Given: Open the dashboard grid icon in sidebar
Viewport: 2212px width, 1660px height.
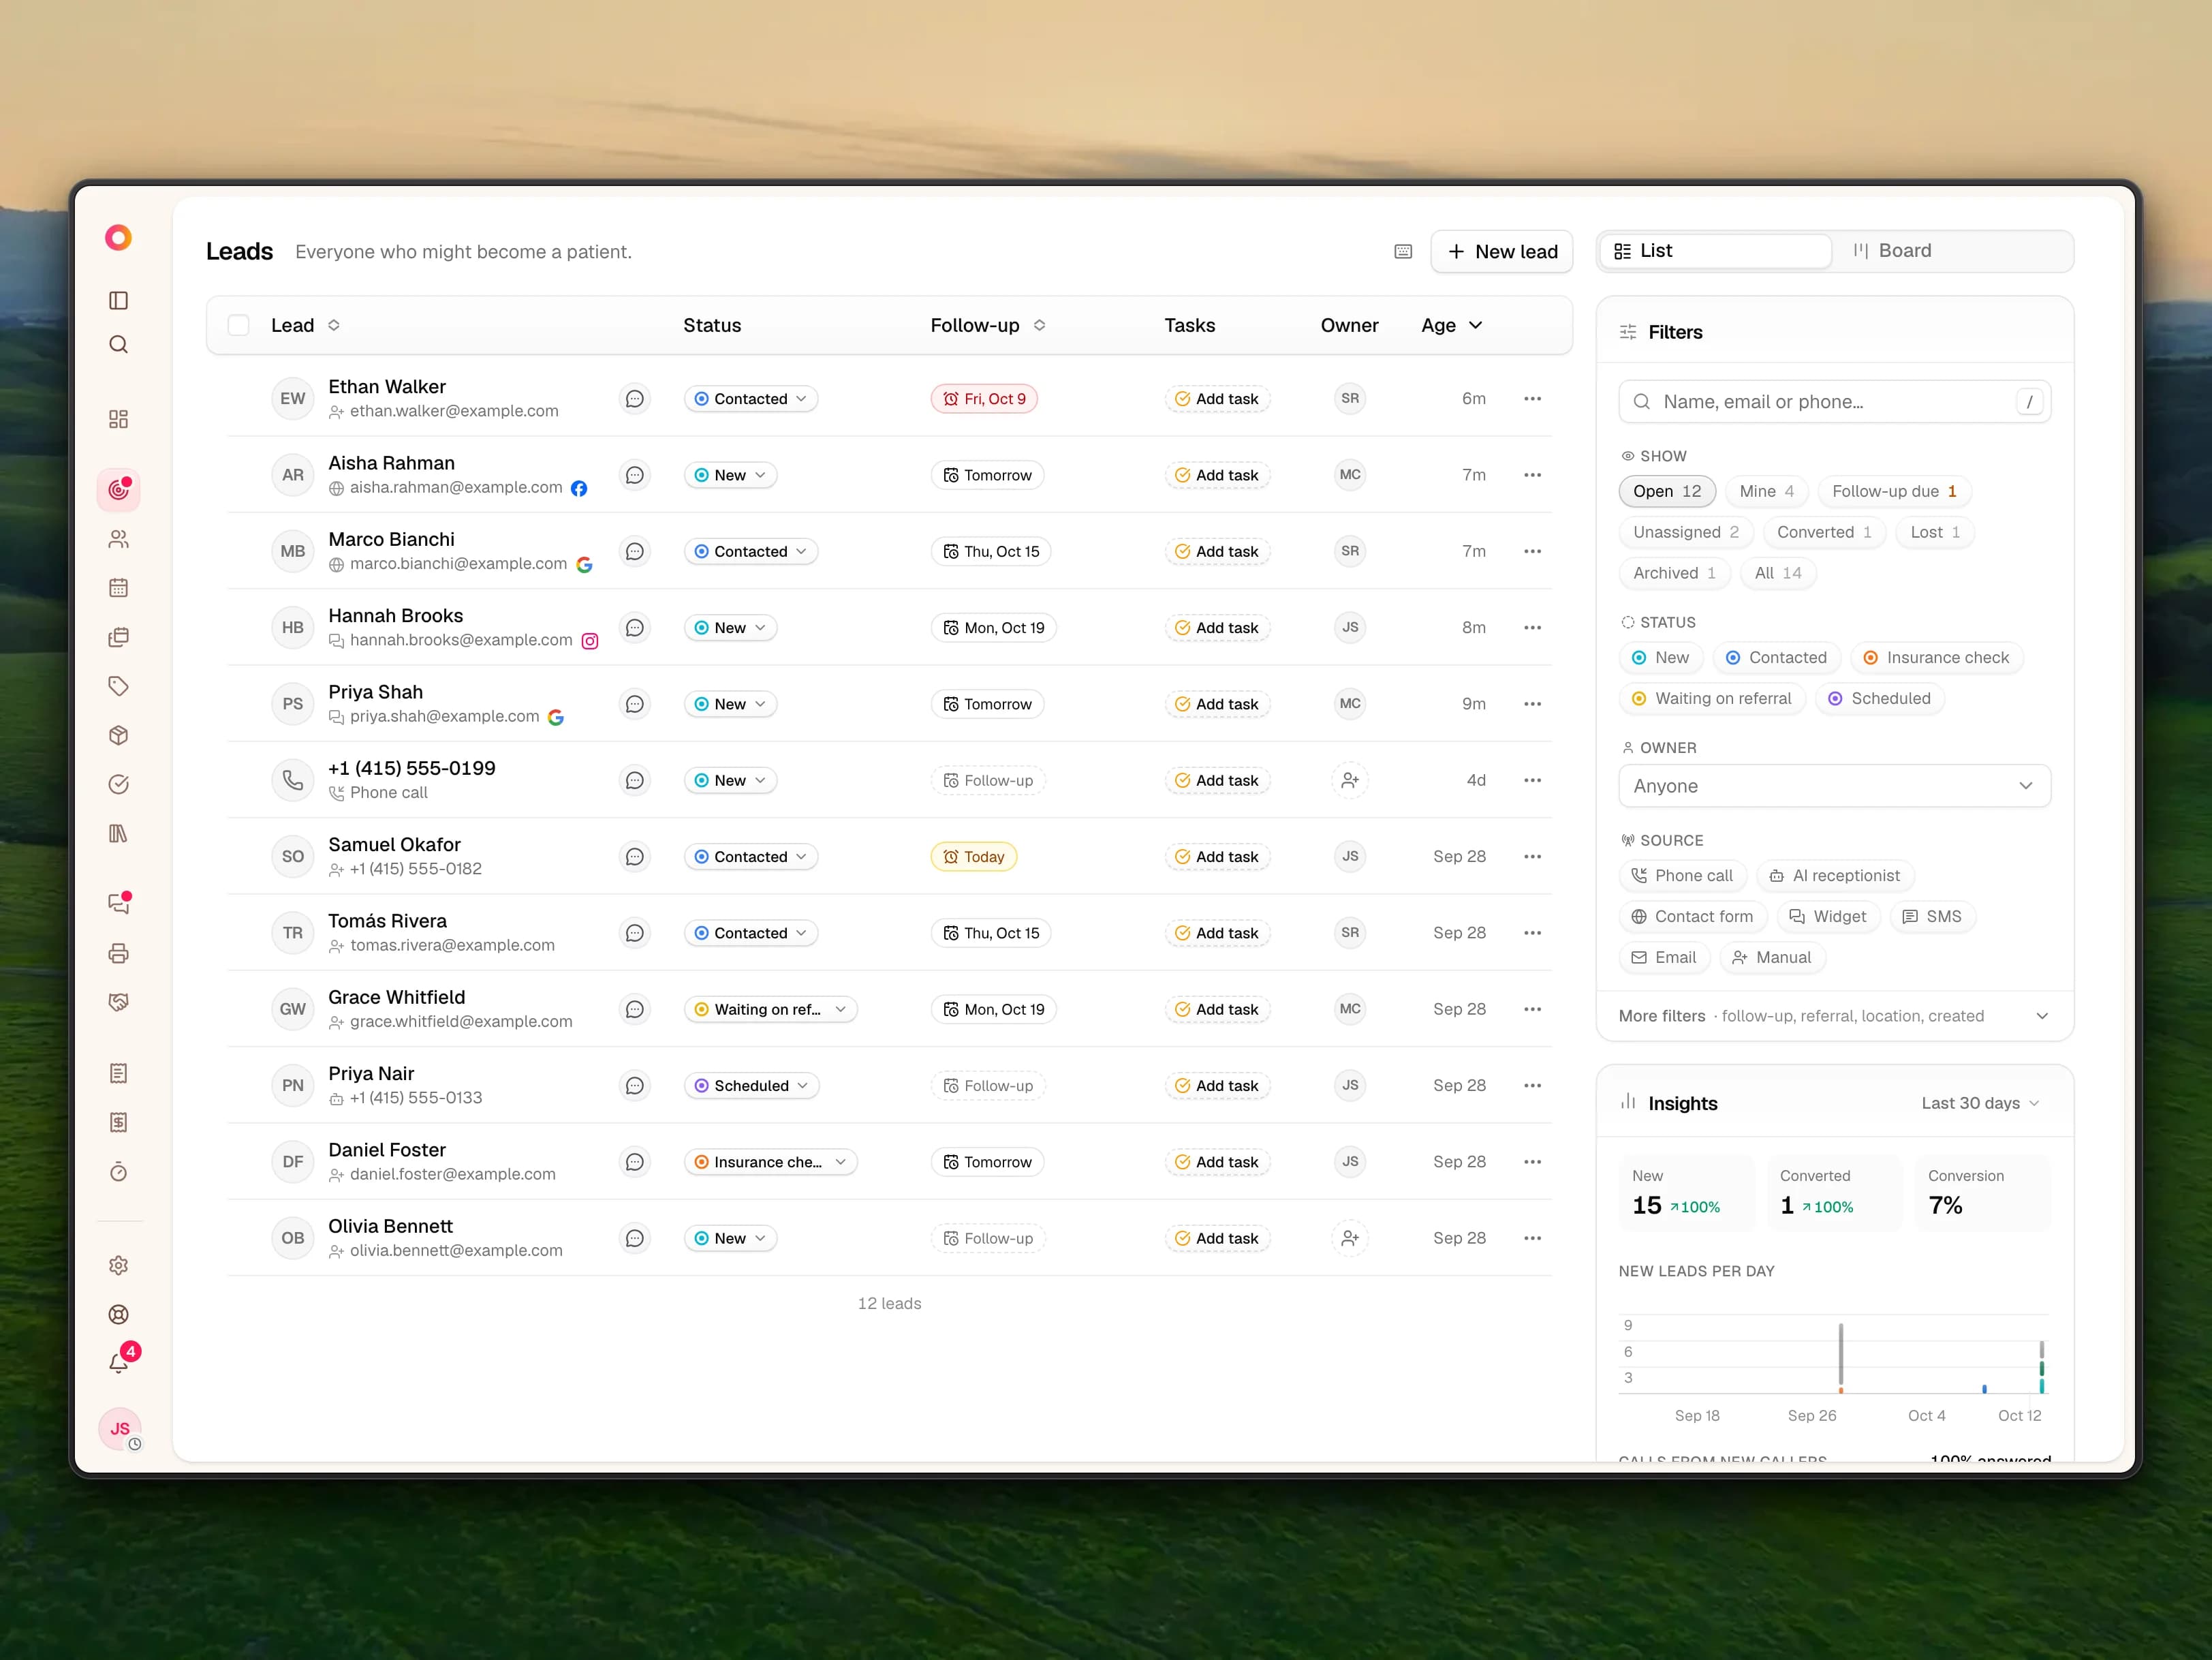Looking at the screenshot, I should click(118, 419).
